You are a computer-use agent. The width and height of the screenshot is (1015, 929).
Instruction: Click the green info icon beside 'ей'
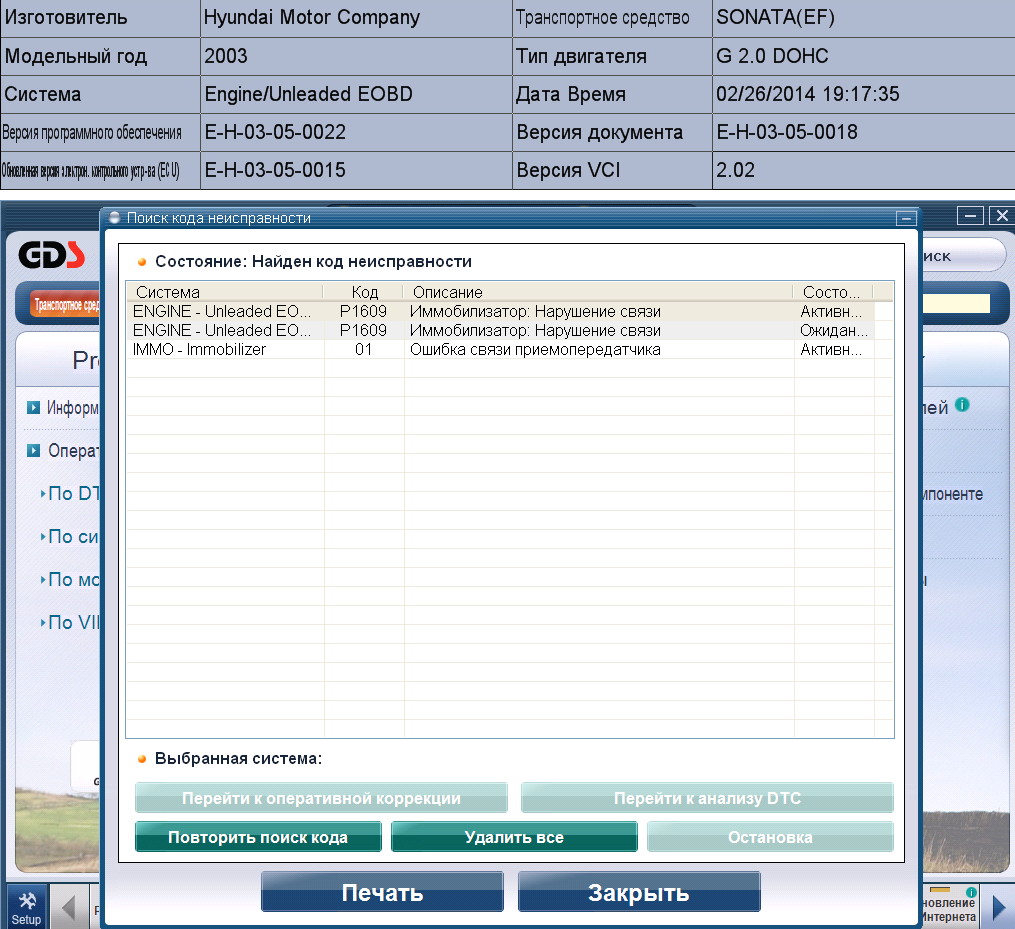coord(962,405)
